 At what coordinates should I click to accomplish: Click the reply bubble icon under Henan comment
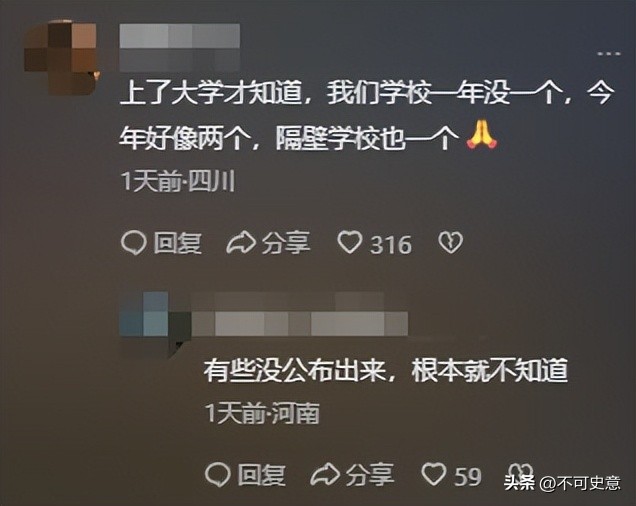[x=217, y=475]
